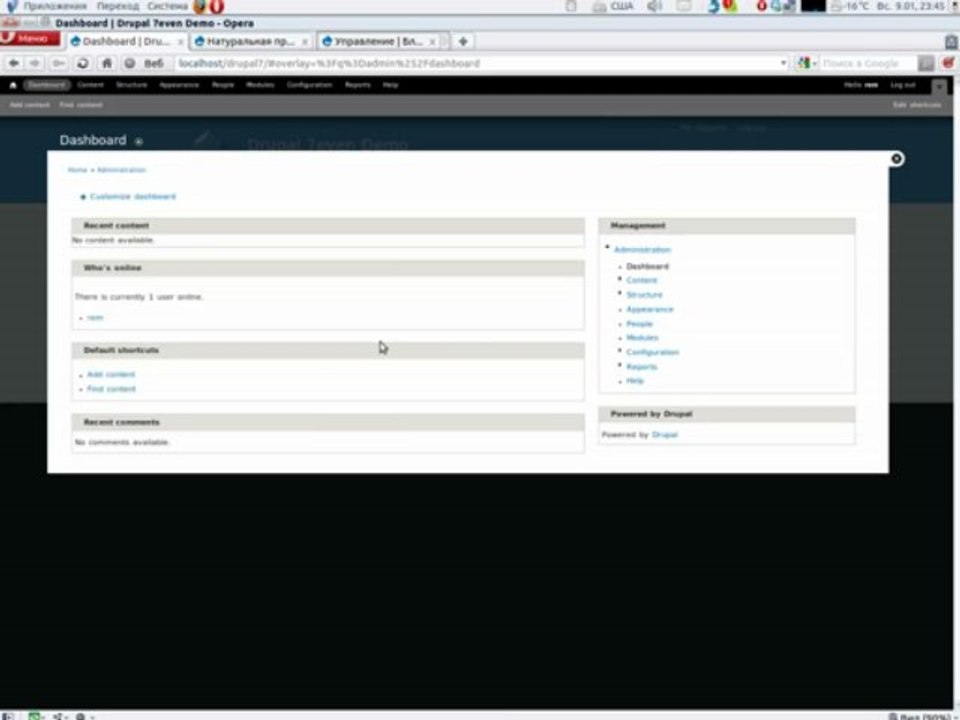Switch to the Dashboard | Dru... browser tab
960x720 pixels.
tap(126, 41)
